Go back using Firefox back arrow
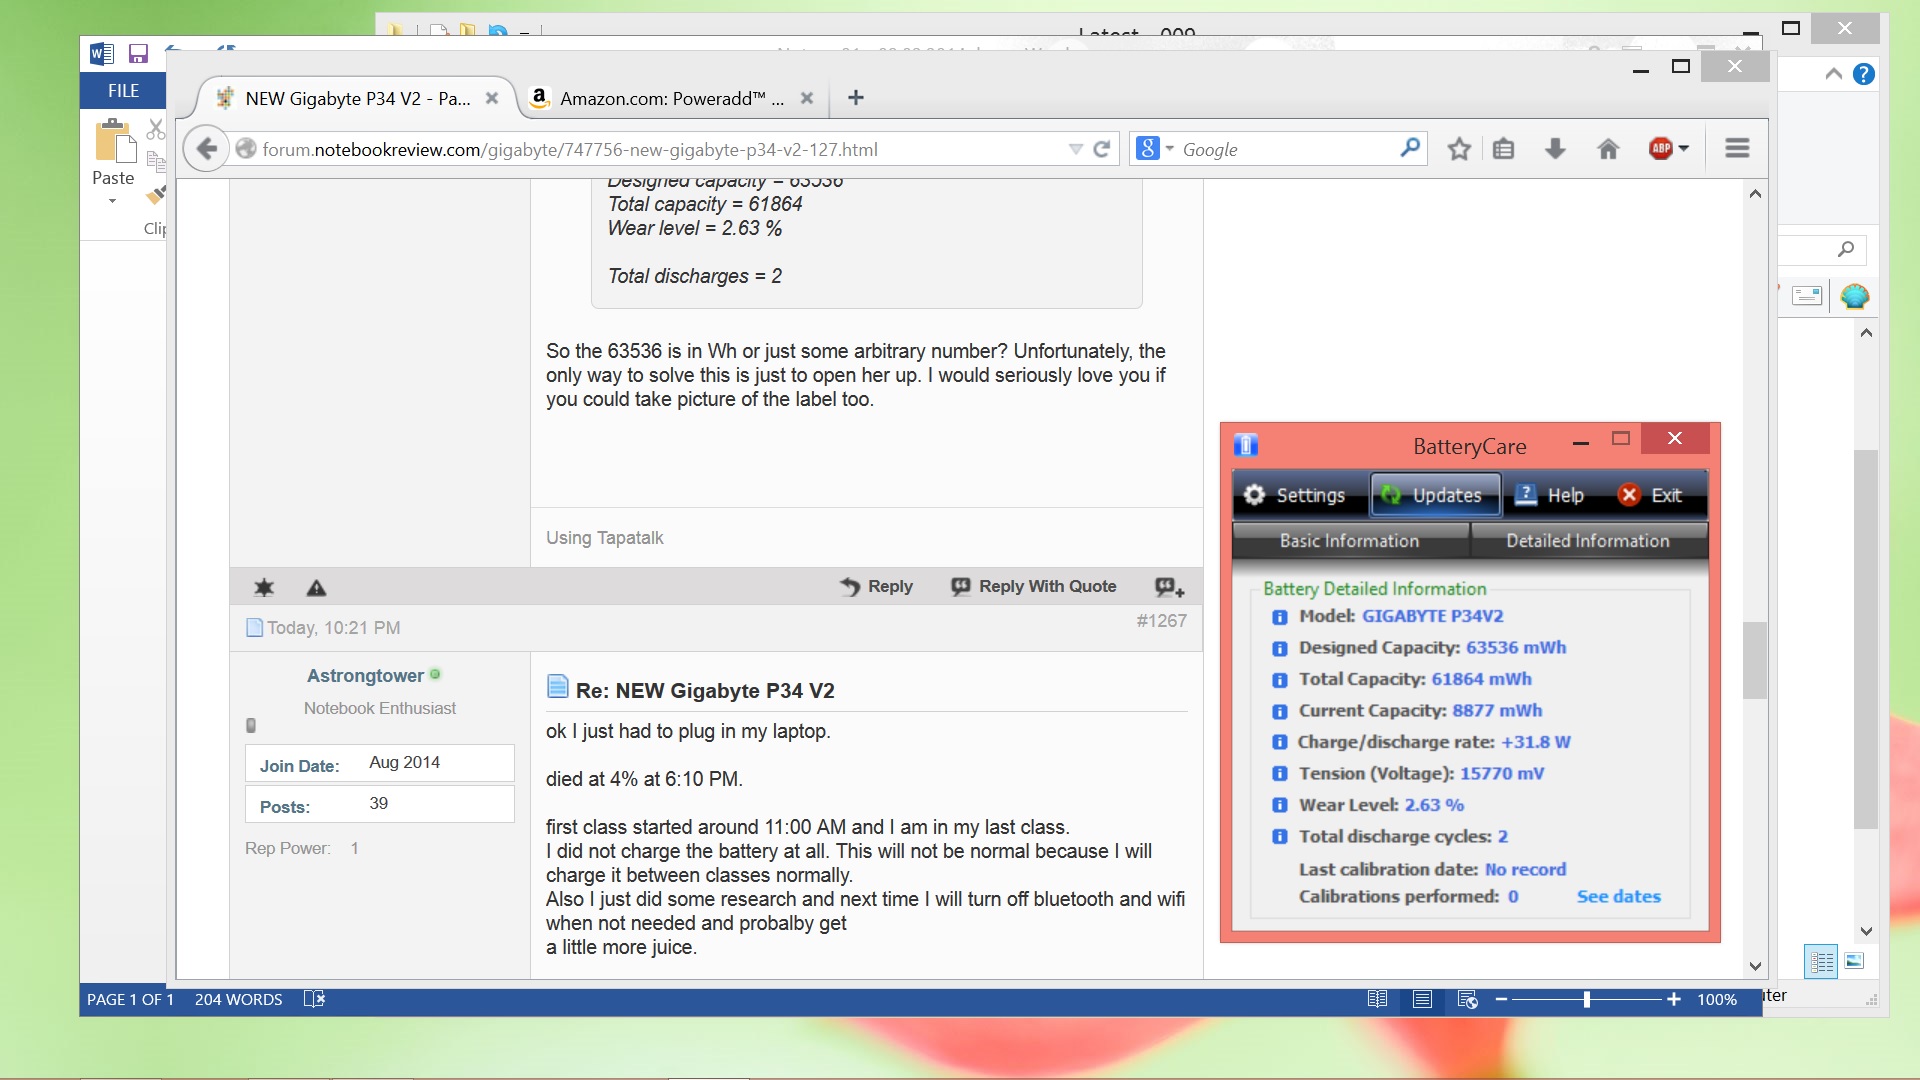1920x1080 pixels. pos(206,149)
